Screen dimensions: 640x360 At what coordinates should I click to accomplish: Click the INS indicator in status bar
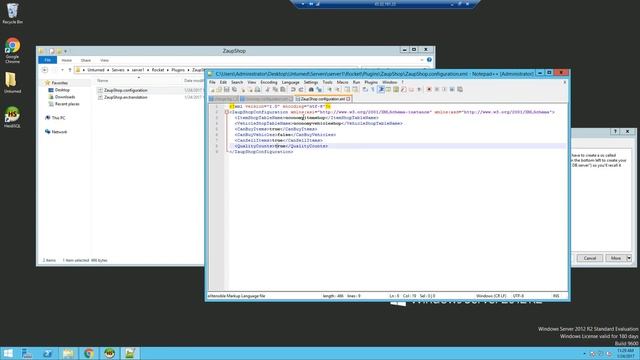tap(556, 296)
